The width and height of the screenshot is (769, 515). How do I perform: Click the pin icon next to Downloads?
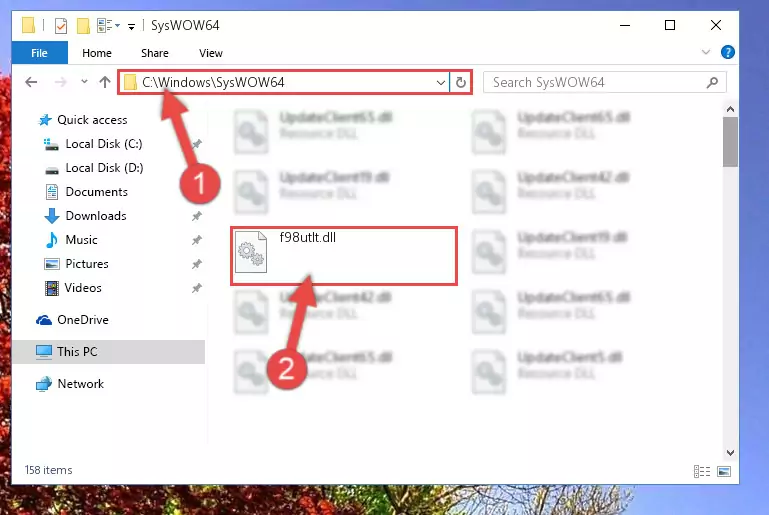point(197,216)
